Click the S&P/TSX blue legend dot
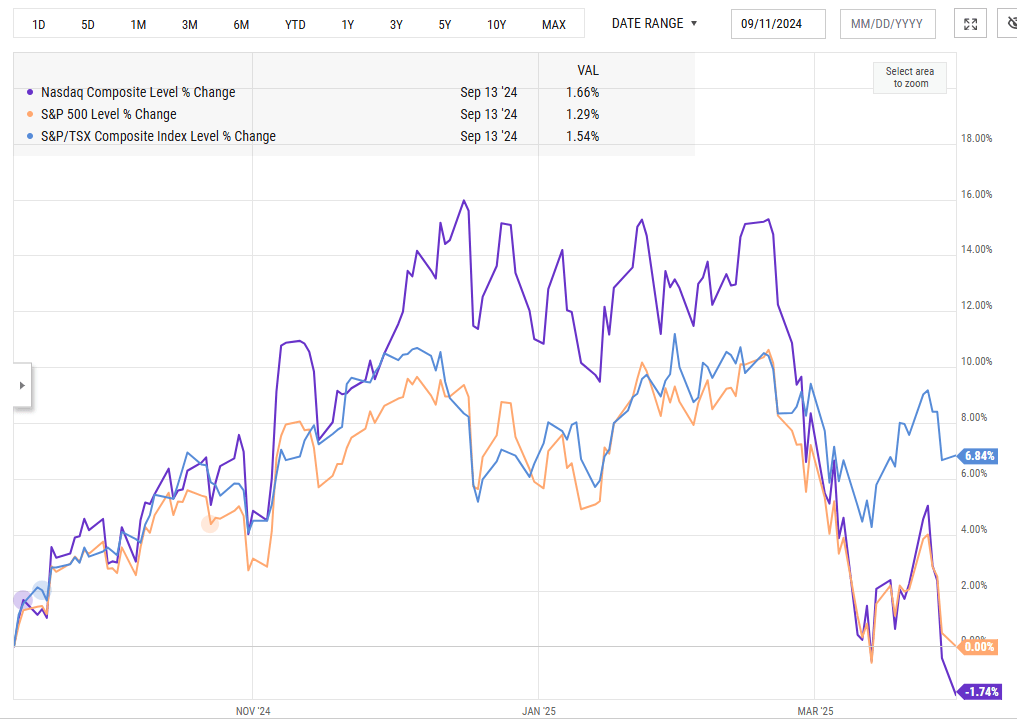Image resolution: width=1017 pixels, height=722 pixels. click(30, 137)
